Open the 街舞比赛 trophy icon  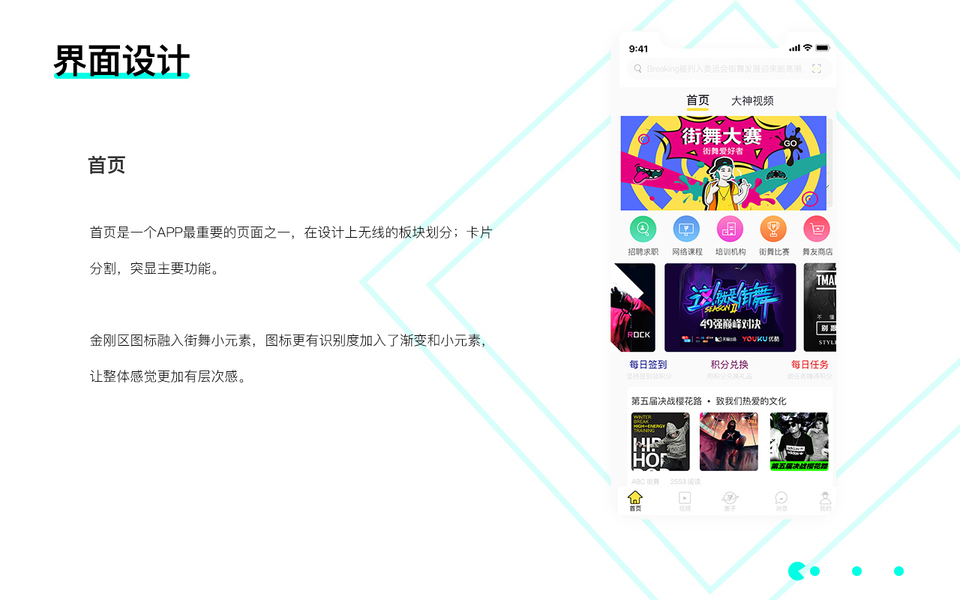coord(773,229)
